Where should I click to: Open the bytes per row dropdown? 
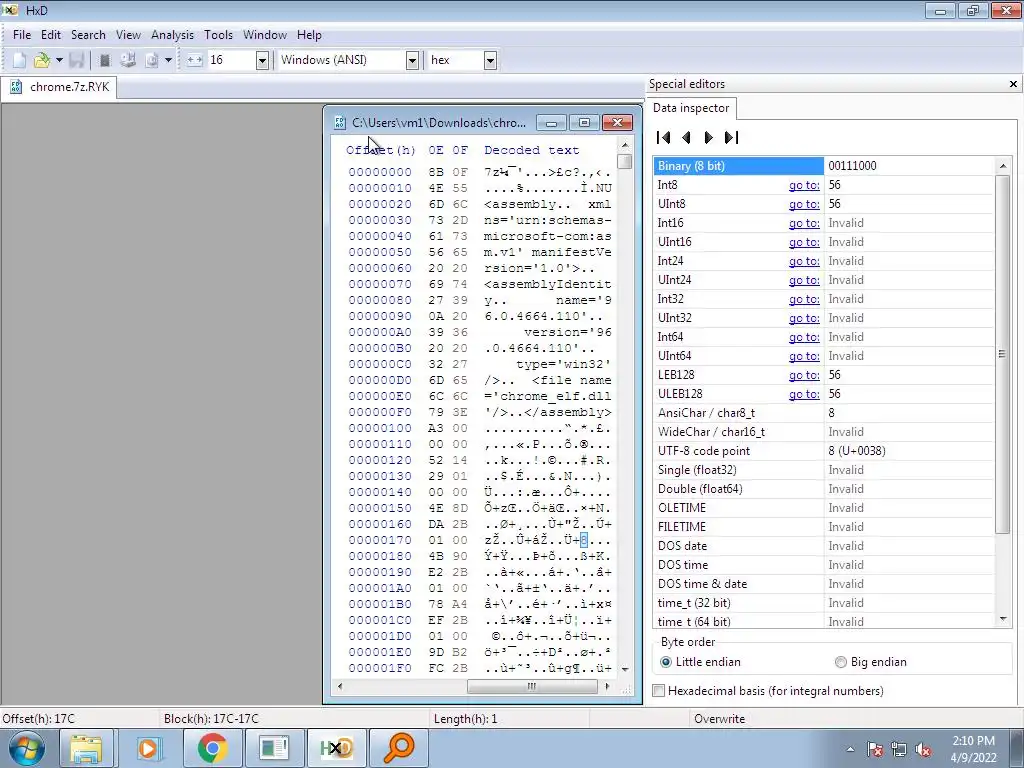click(262, 61)
